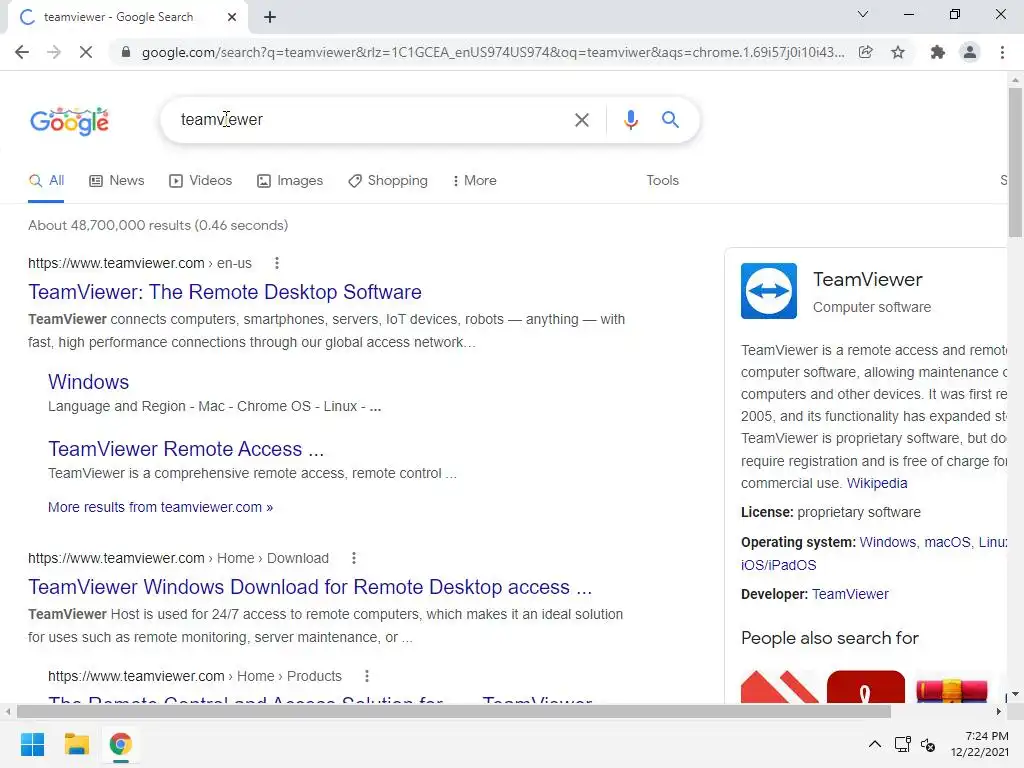The image size is (1024, 768).
Task: Start voice search with microphone icon
Action: [x=630, y=120]
